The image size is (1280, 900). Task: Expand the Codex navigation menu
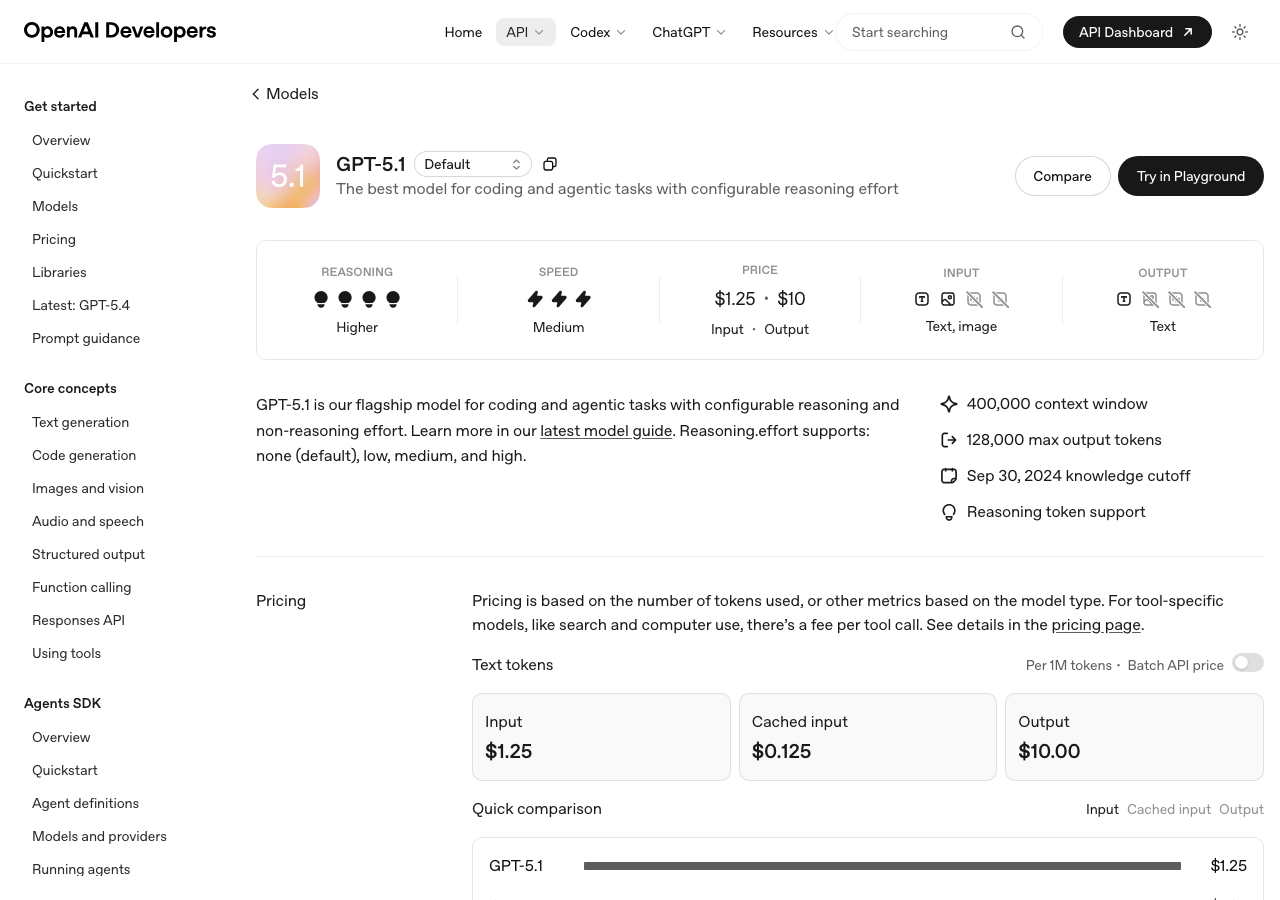click(598, 32)
